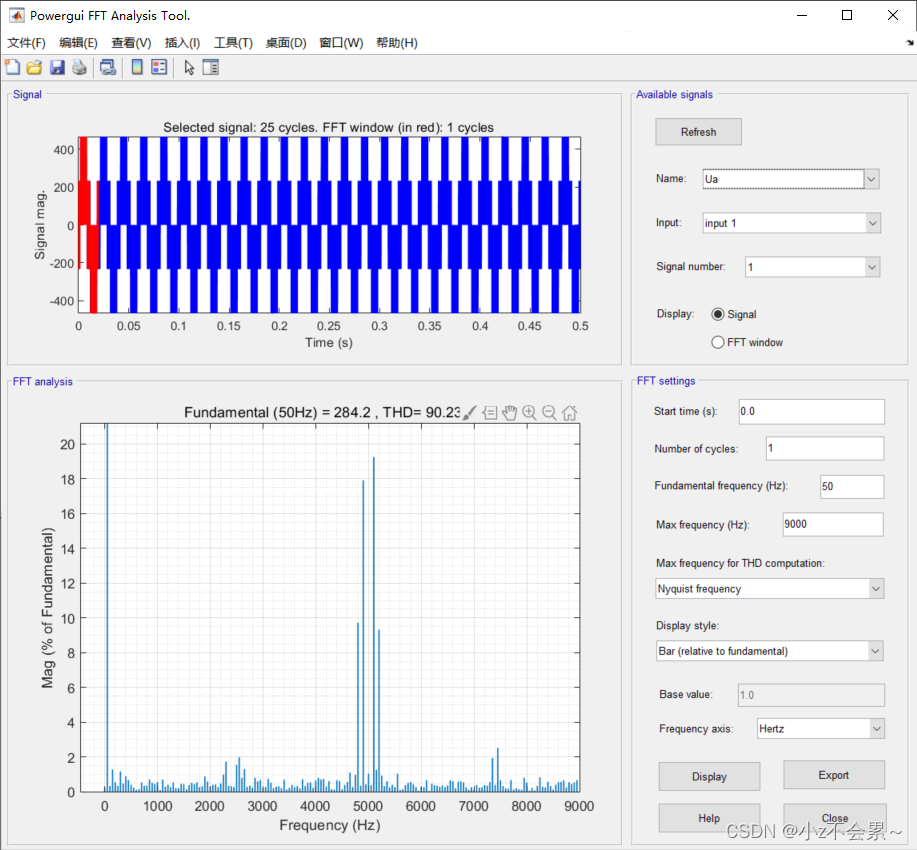The height and width of the screenshot is (850, 917).
Task: Open the Input dropdown showing input 1
Action: point(873,223)
